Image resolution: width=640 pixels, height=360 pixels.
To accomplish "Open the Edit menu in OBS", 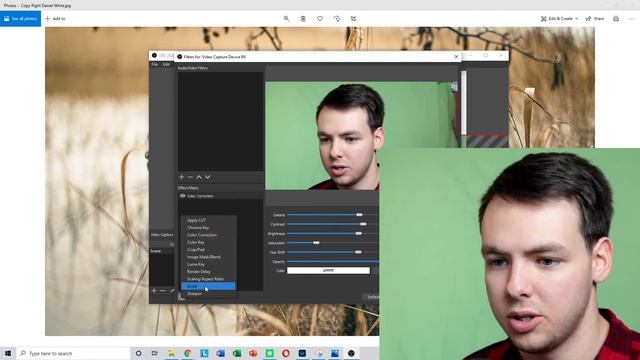I will 166,64.
